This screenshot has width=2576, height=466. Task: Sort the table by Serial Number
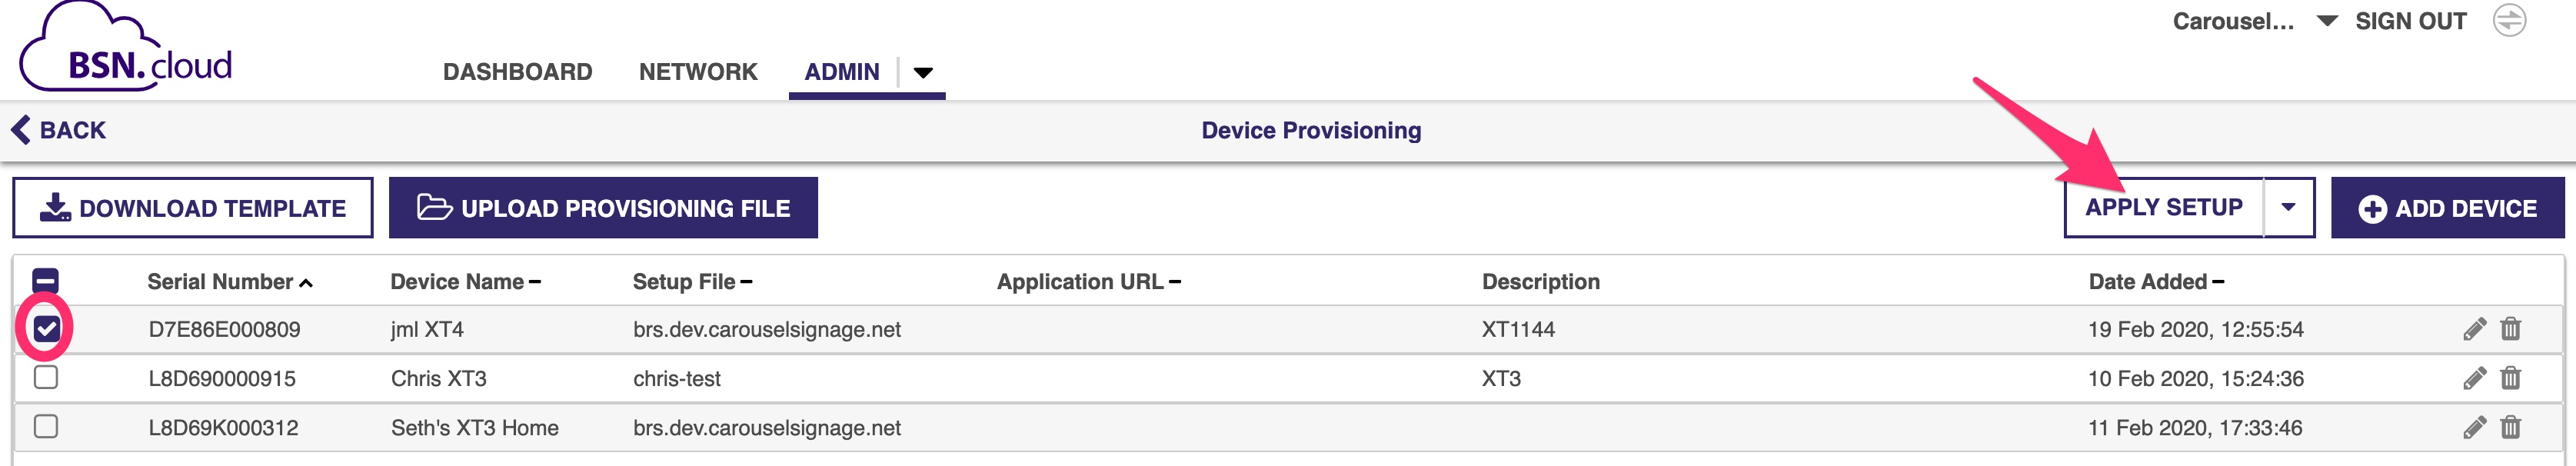tap(230, 282)
